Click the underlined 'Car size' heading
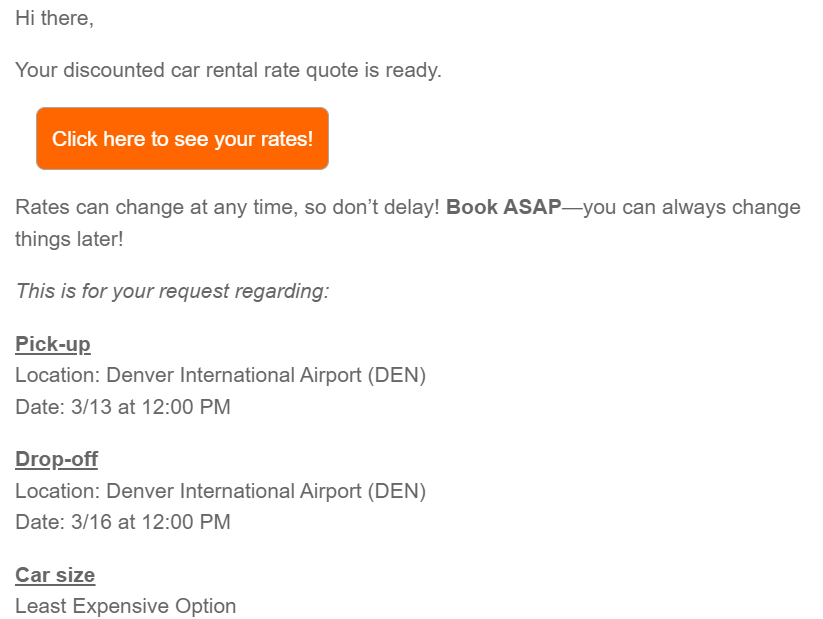The image size is (823, 619). click(x=55, y=575)
